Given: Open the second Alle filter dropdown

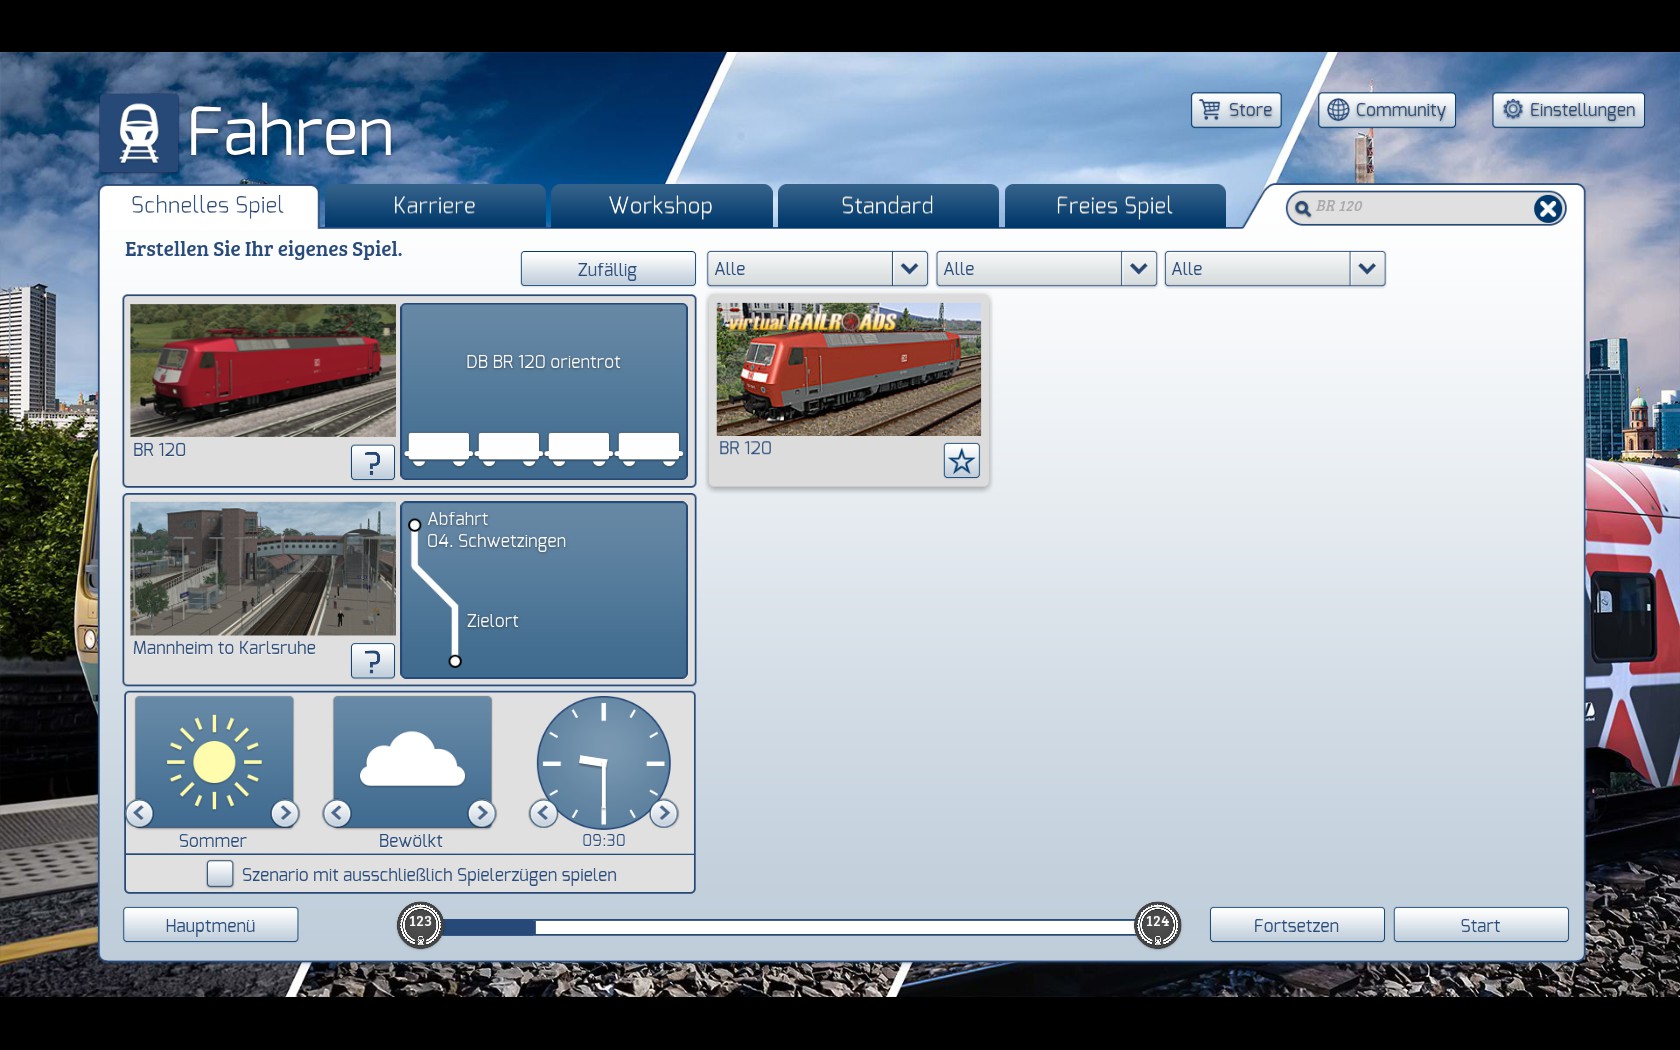Looking at the screenshot, I should coord(1046,269).
